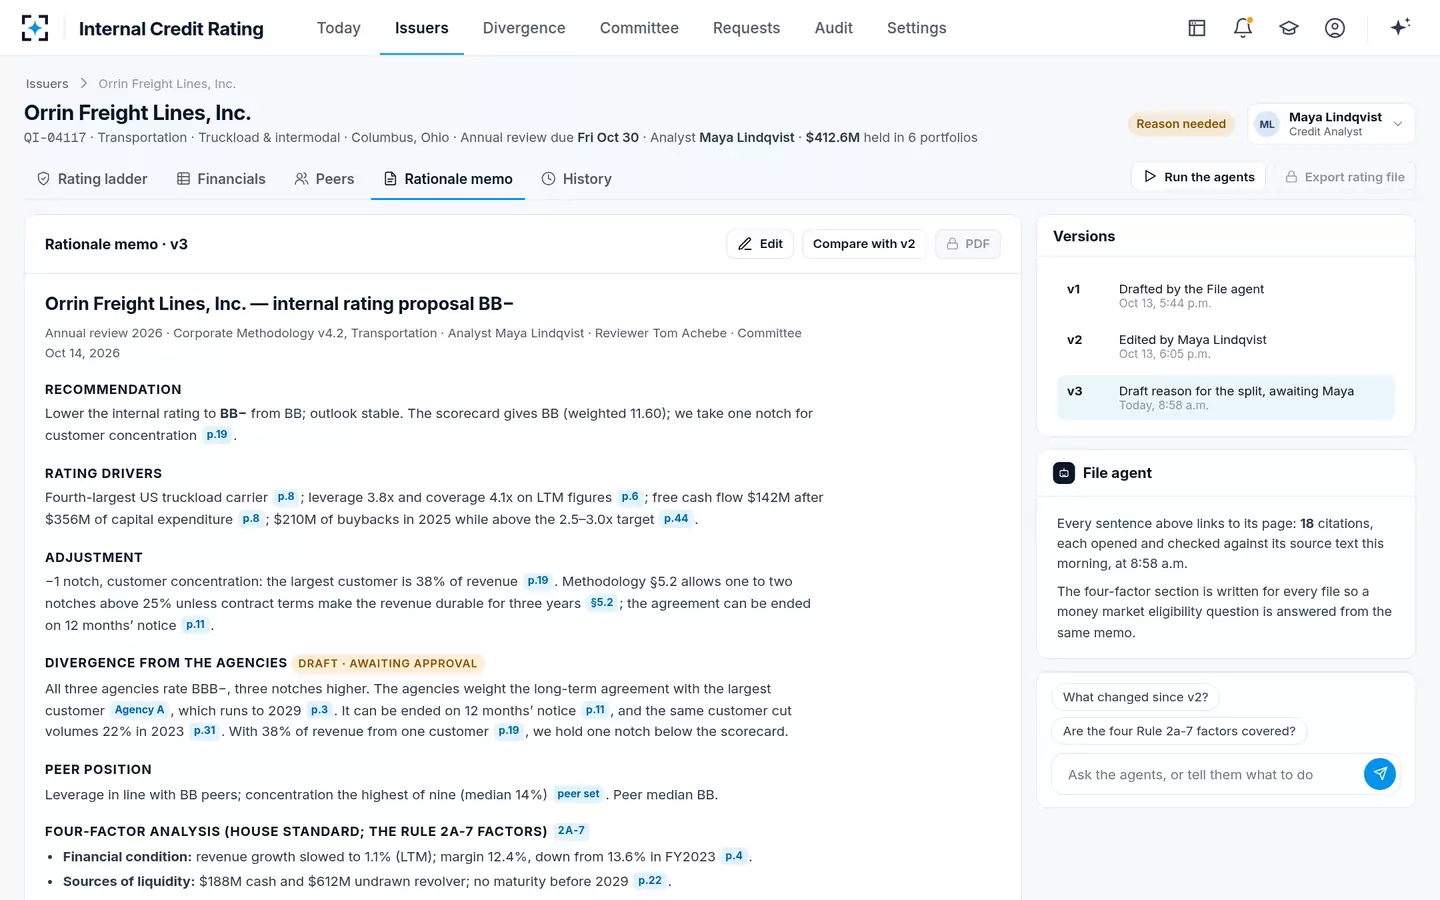Click the Internal Credit Rating logo icon
The height and width of the screenshot is (900, 1440).
point(35,28)
